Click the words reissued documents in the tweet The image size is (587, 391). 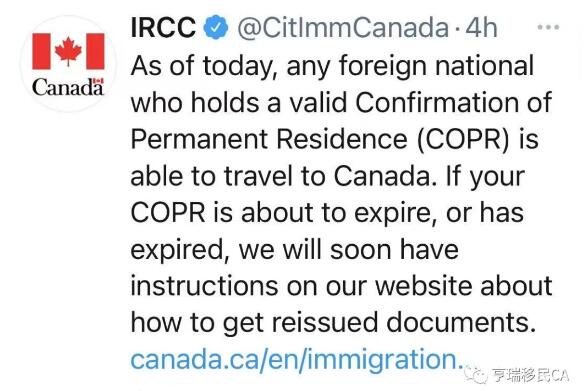(x=404, y=322)
